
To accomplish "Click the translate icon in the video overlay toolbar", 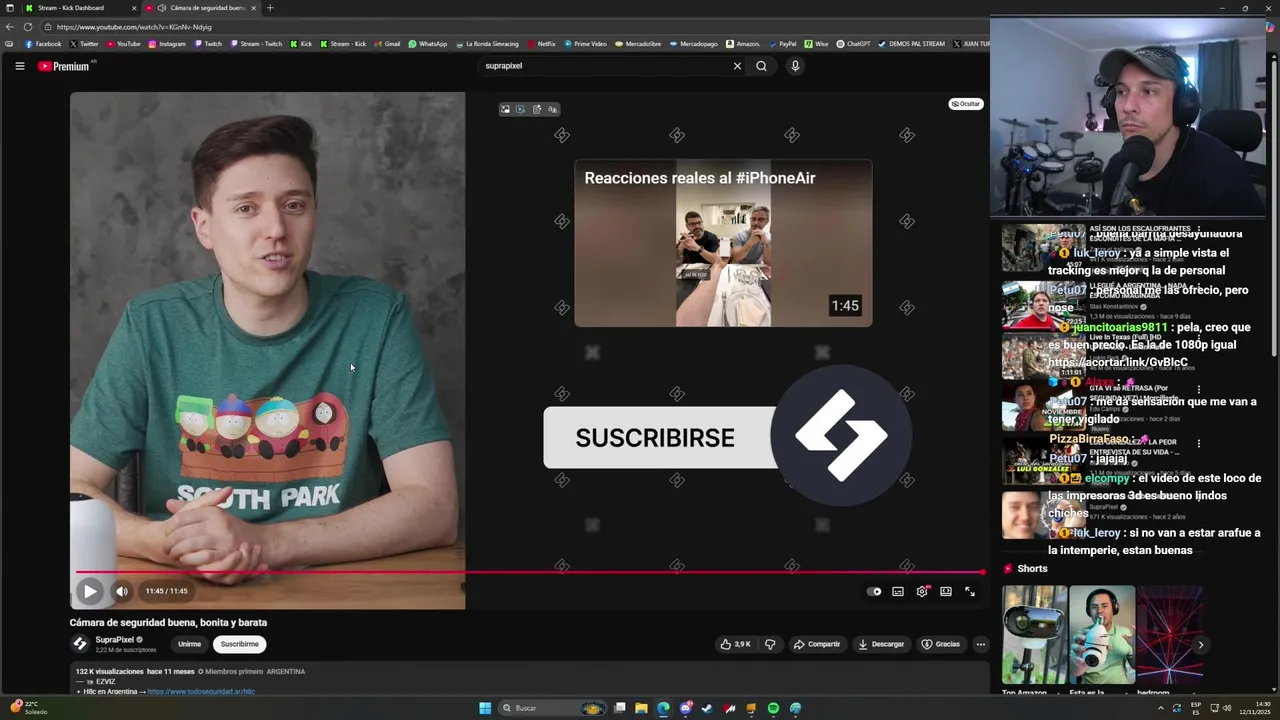I will point(553,109).
